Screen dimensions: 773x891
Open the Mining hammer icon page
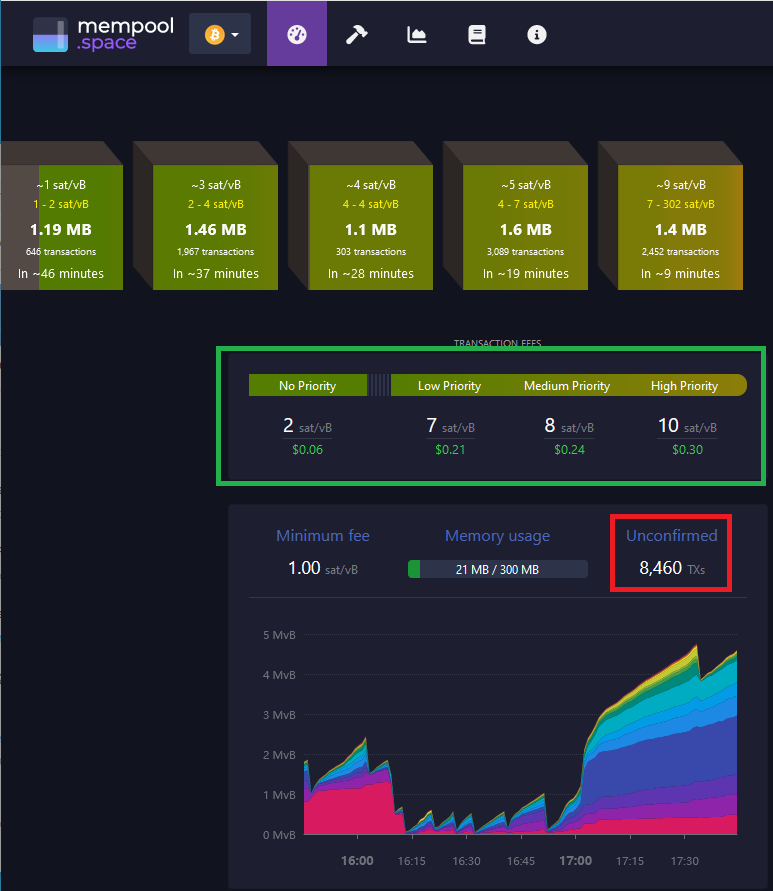click(357, 35)
